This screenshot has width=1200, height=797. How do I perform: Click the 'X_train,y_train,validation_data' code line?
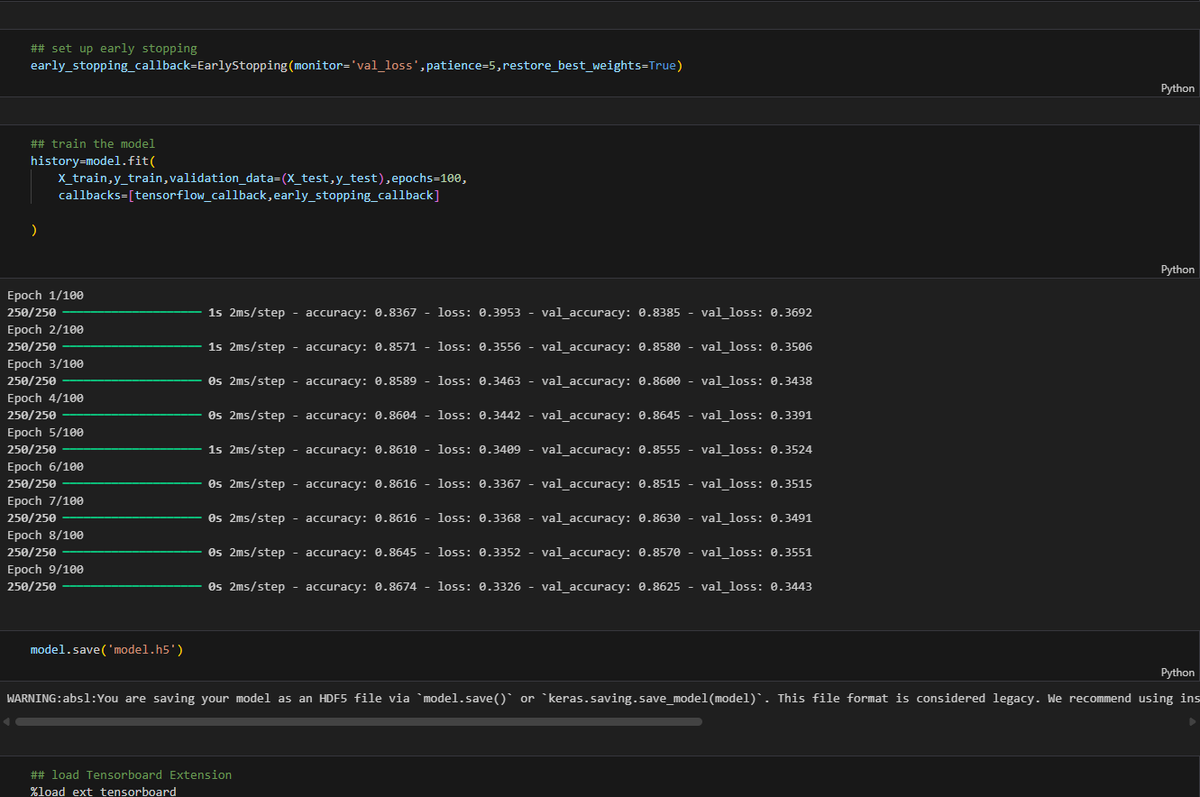[262, 178]
